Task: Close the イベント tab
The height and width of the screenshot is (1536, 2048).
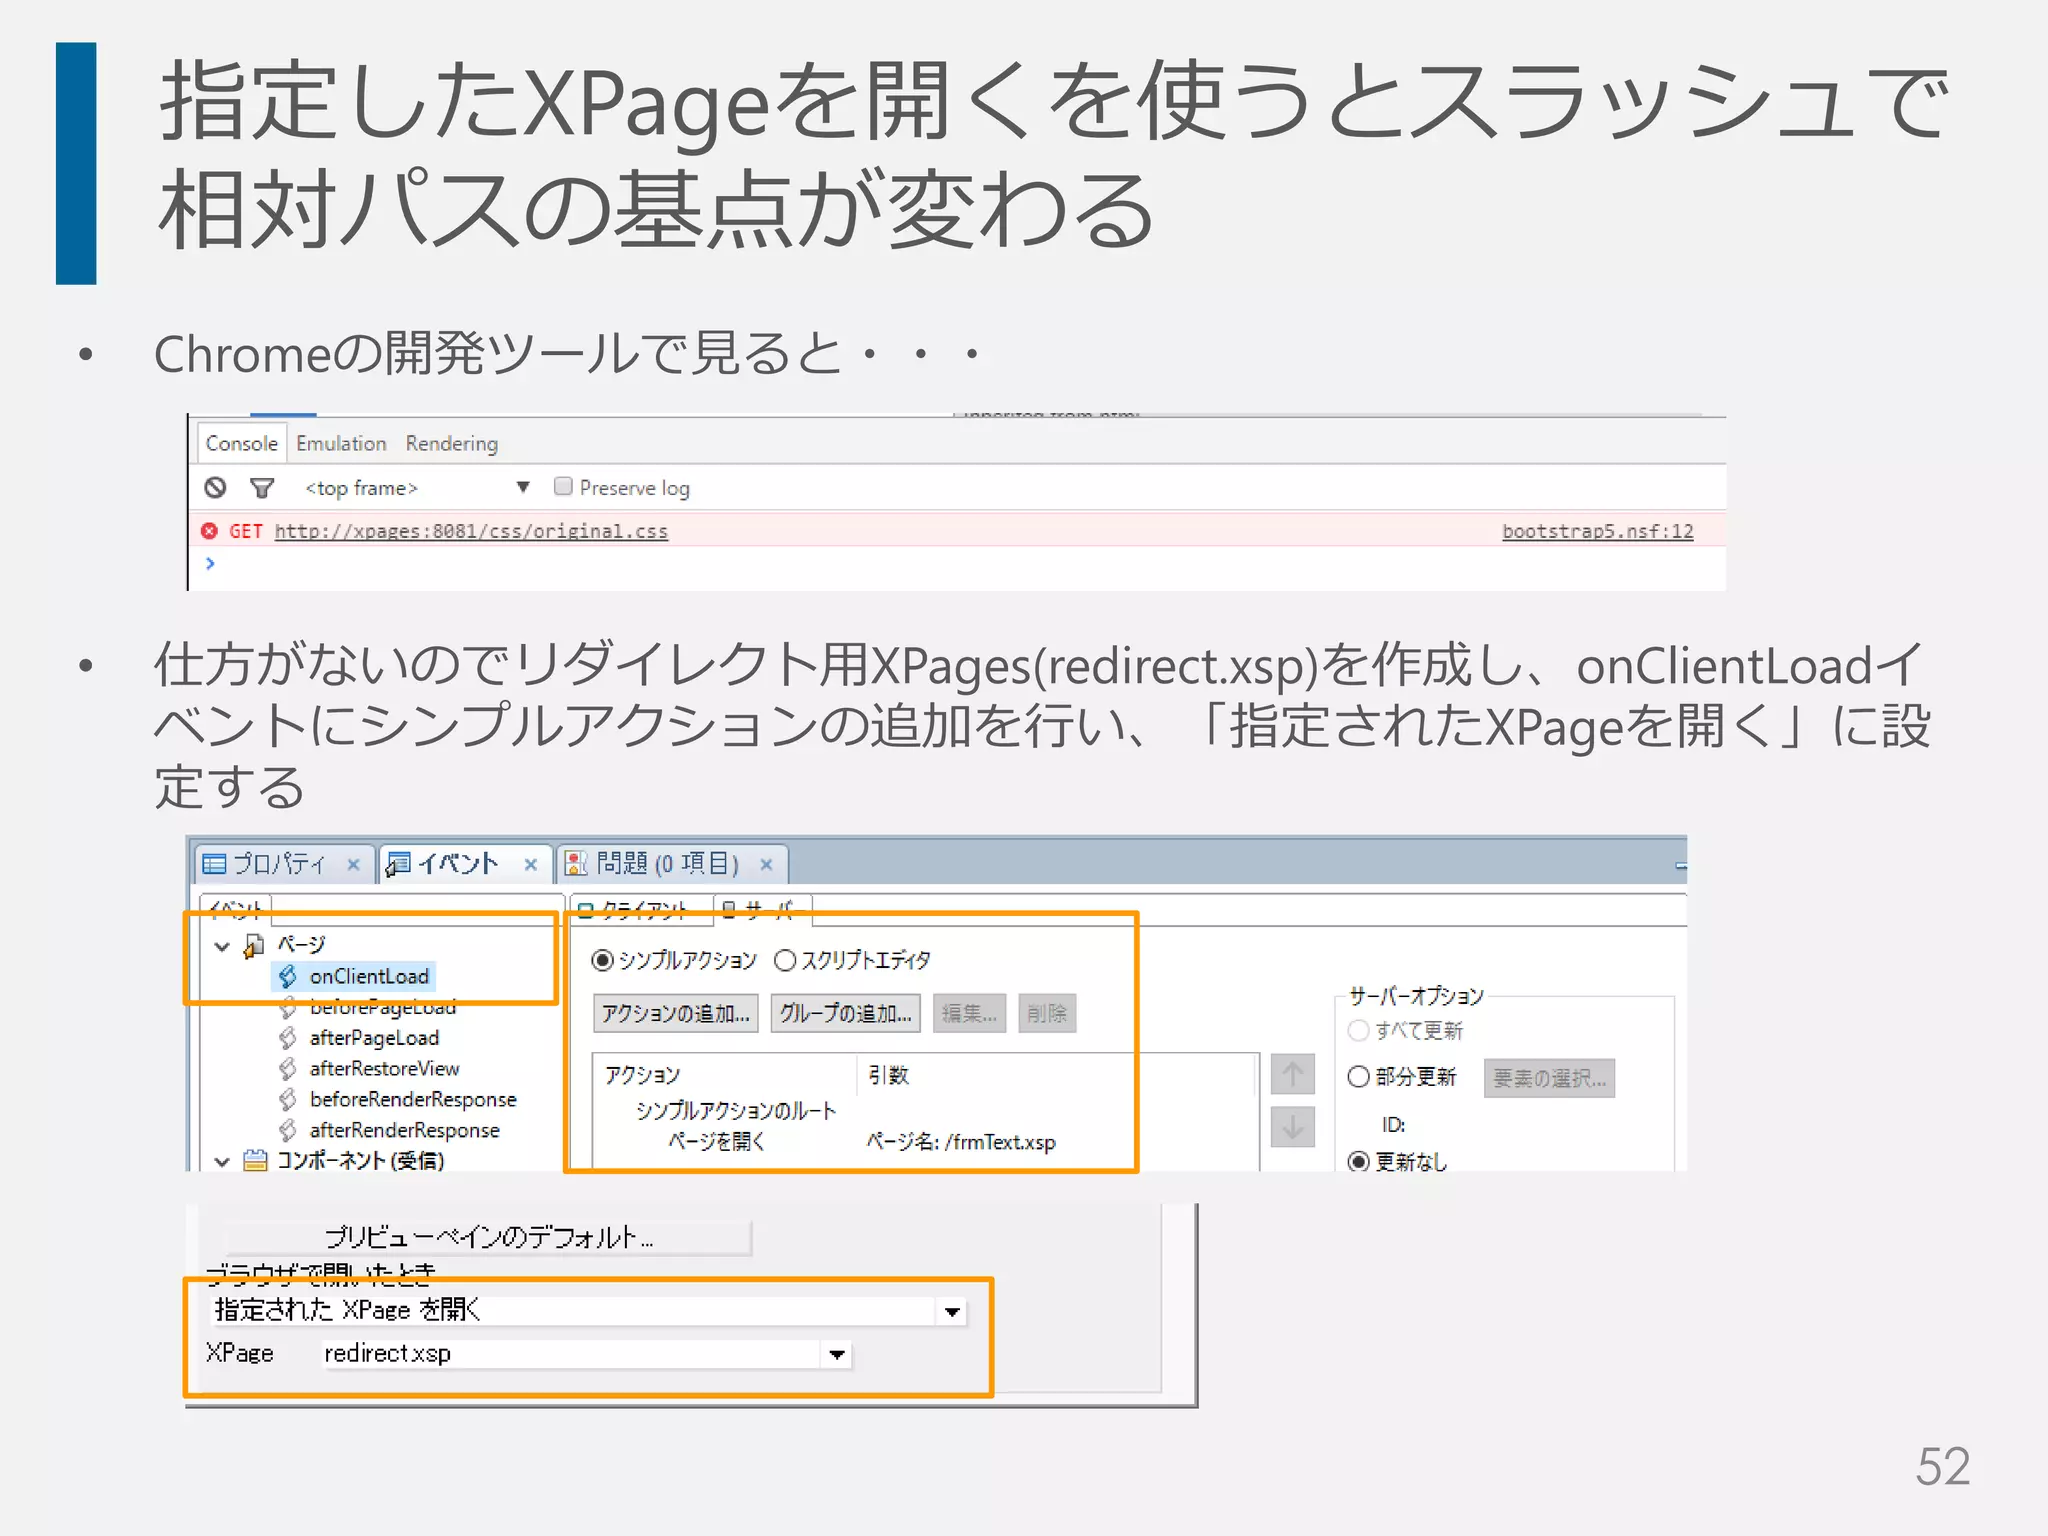Action: pyautogui.click(x=531, y=865)
